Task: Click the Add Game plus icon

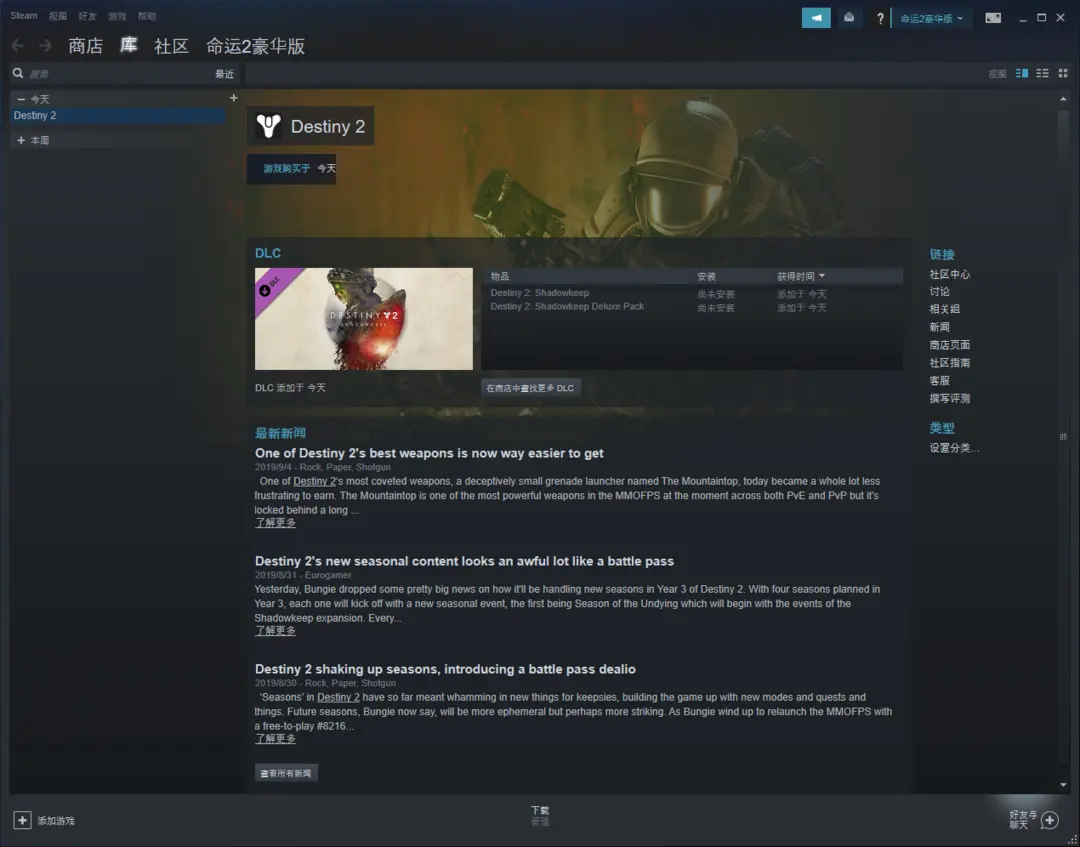Action: [x=22, y=820]
